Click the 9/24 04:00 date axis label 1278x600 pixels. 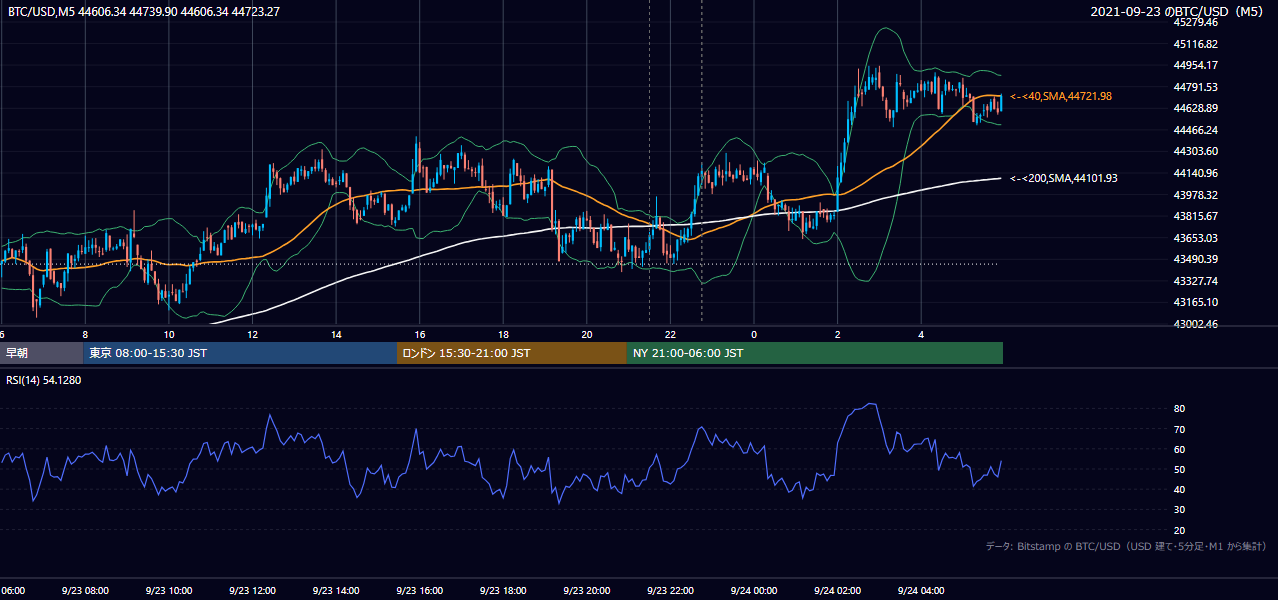tap(920, 591)
